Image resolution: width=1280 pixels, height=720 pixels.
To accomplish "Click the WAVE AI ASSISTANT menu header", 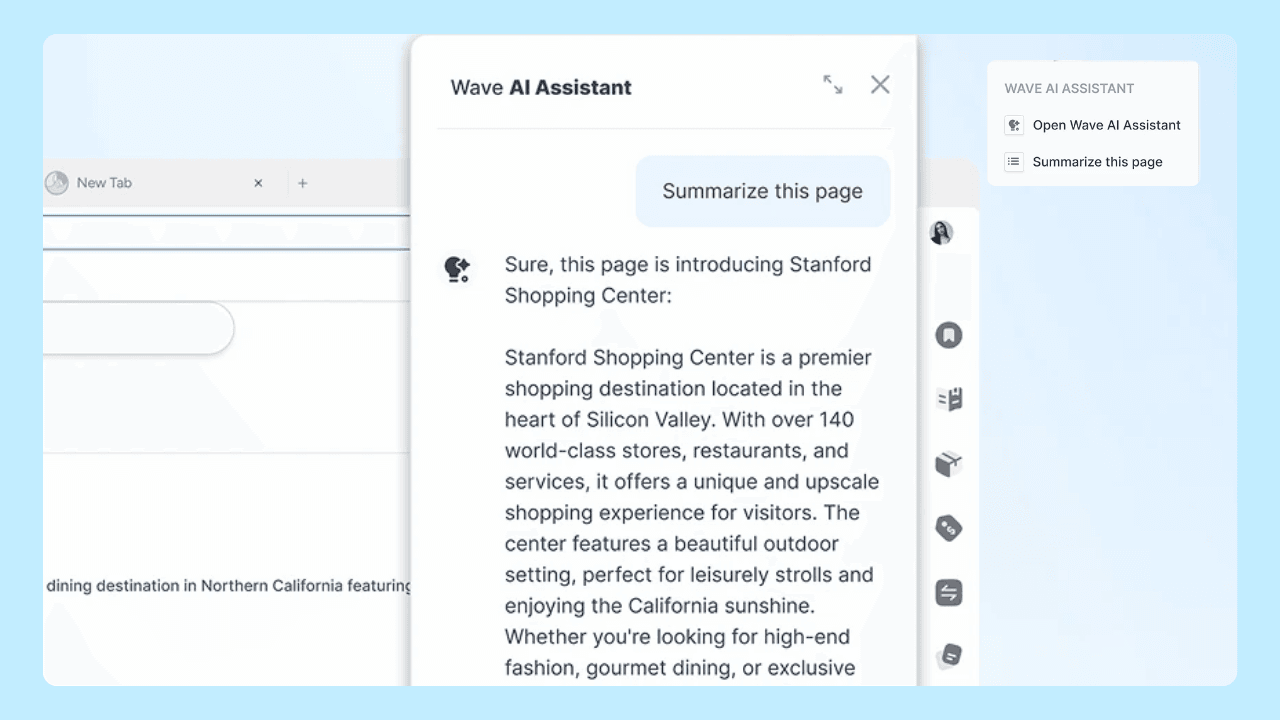I will coord(1069,88).
